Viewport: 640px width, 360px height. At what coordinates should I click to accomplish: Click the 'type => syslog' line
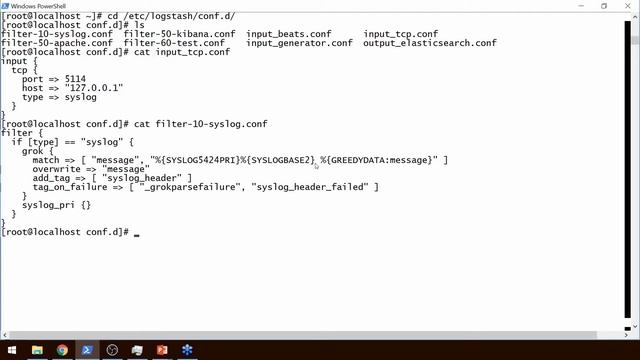59,97
